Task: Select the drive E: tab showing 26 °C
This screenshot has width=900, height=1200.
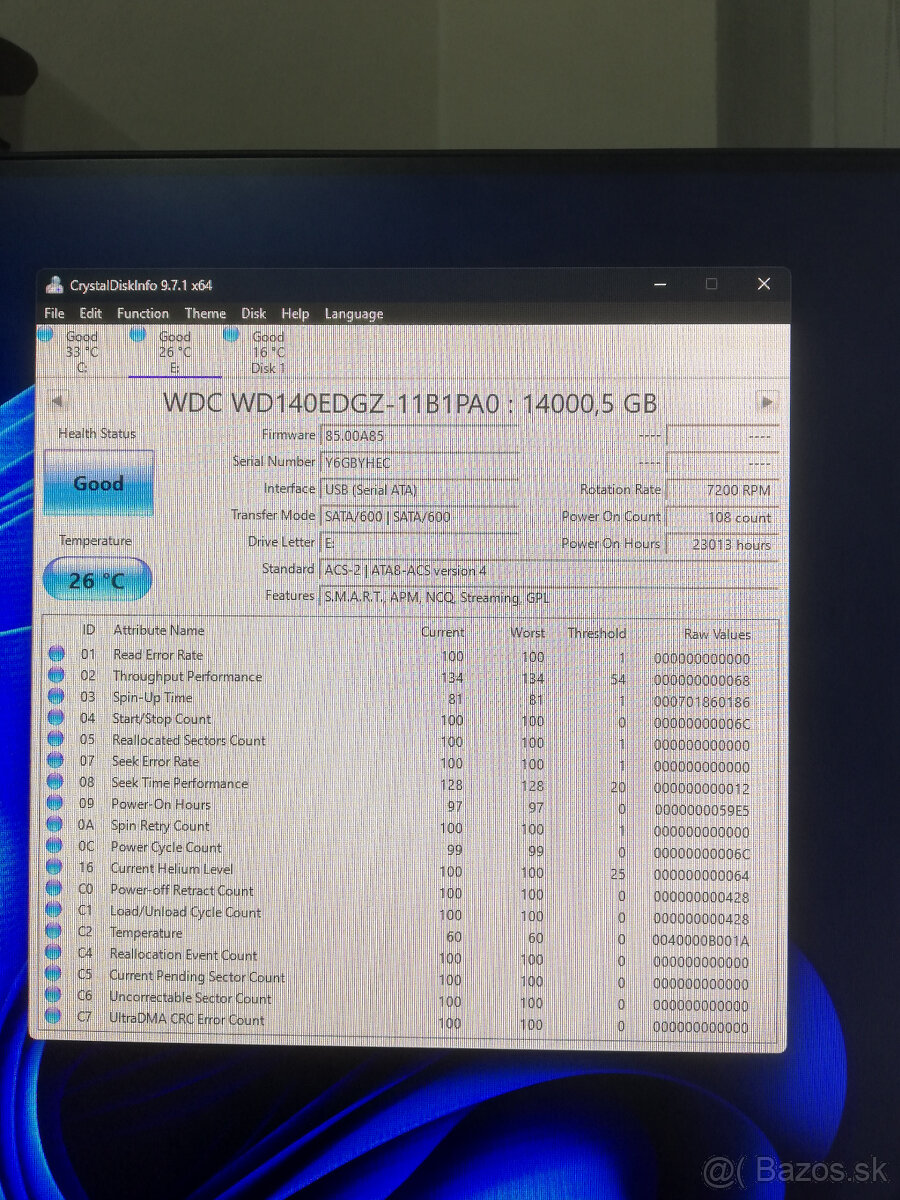Action: click(x=174, y=350)
